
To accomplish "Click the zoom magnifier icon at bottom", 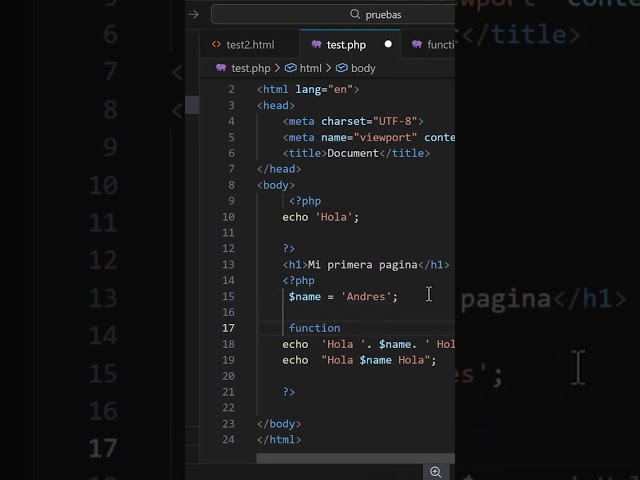I will pyautogui.click(x=436, y=472).
